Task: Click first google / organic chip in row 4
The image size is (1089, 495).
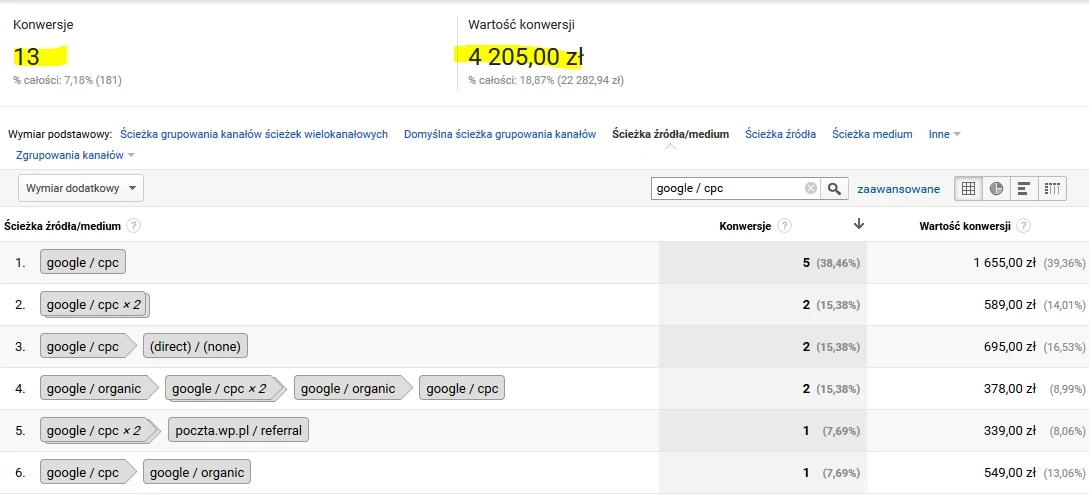Action: click(x=97, y=389)
